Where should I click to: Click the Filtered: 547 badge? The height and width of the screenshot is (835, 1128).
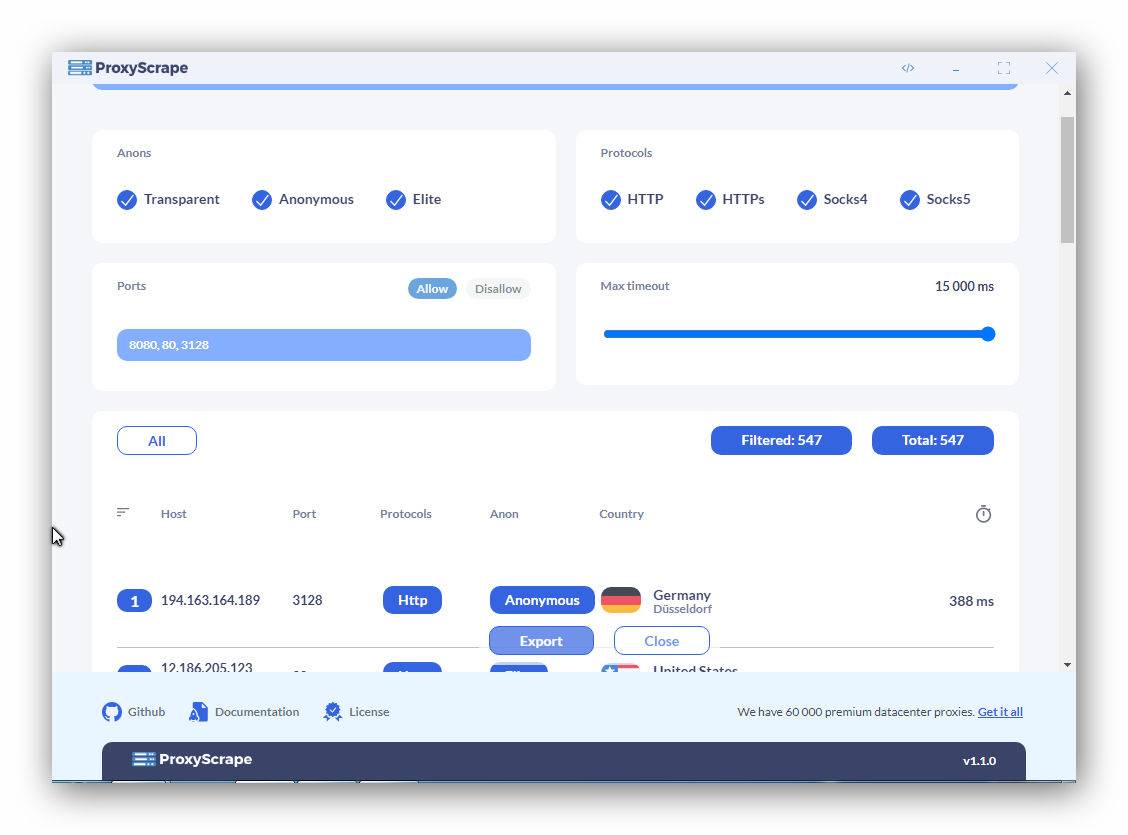[781, 440]
